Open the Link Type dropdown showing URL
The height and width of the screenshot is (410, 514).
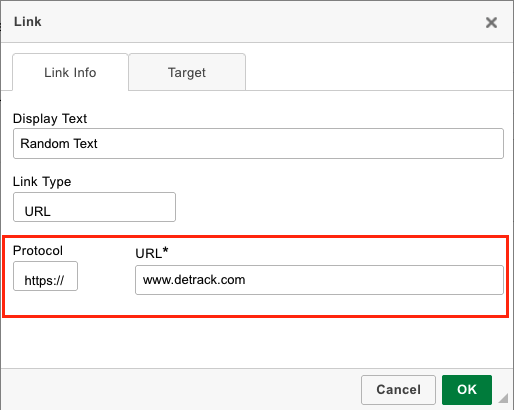(x=94, y=207)
